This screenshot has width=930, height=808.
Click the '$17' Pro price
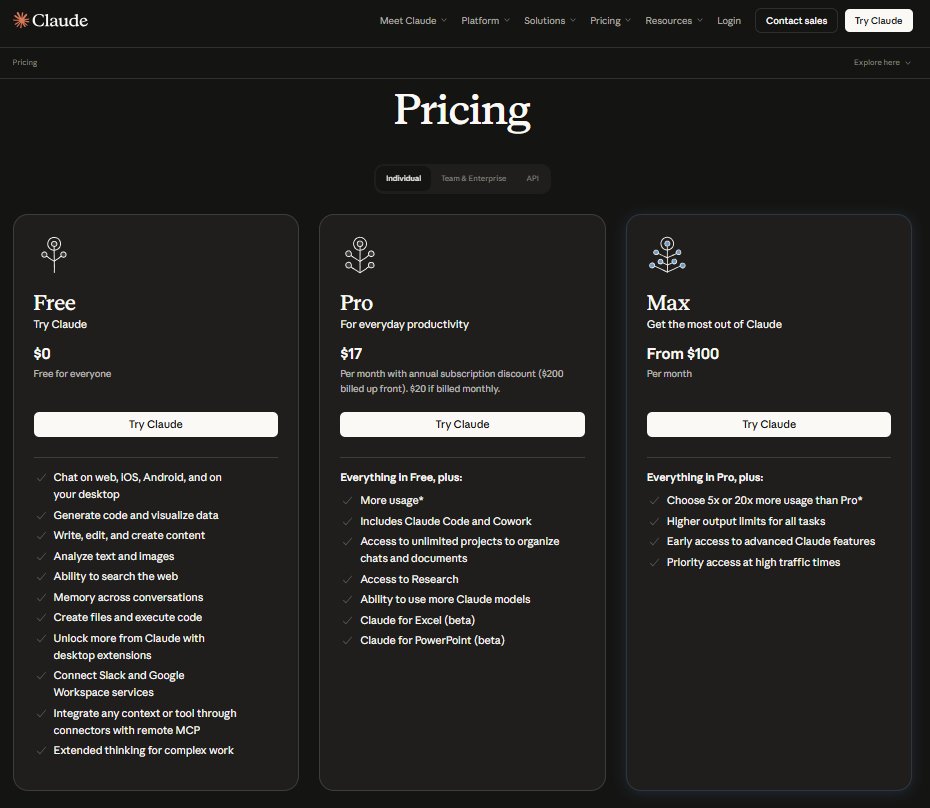click(x=351, y=354)
